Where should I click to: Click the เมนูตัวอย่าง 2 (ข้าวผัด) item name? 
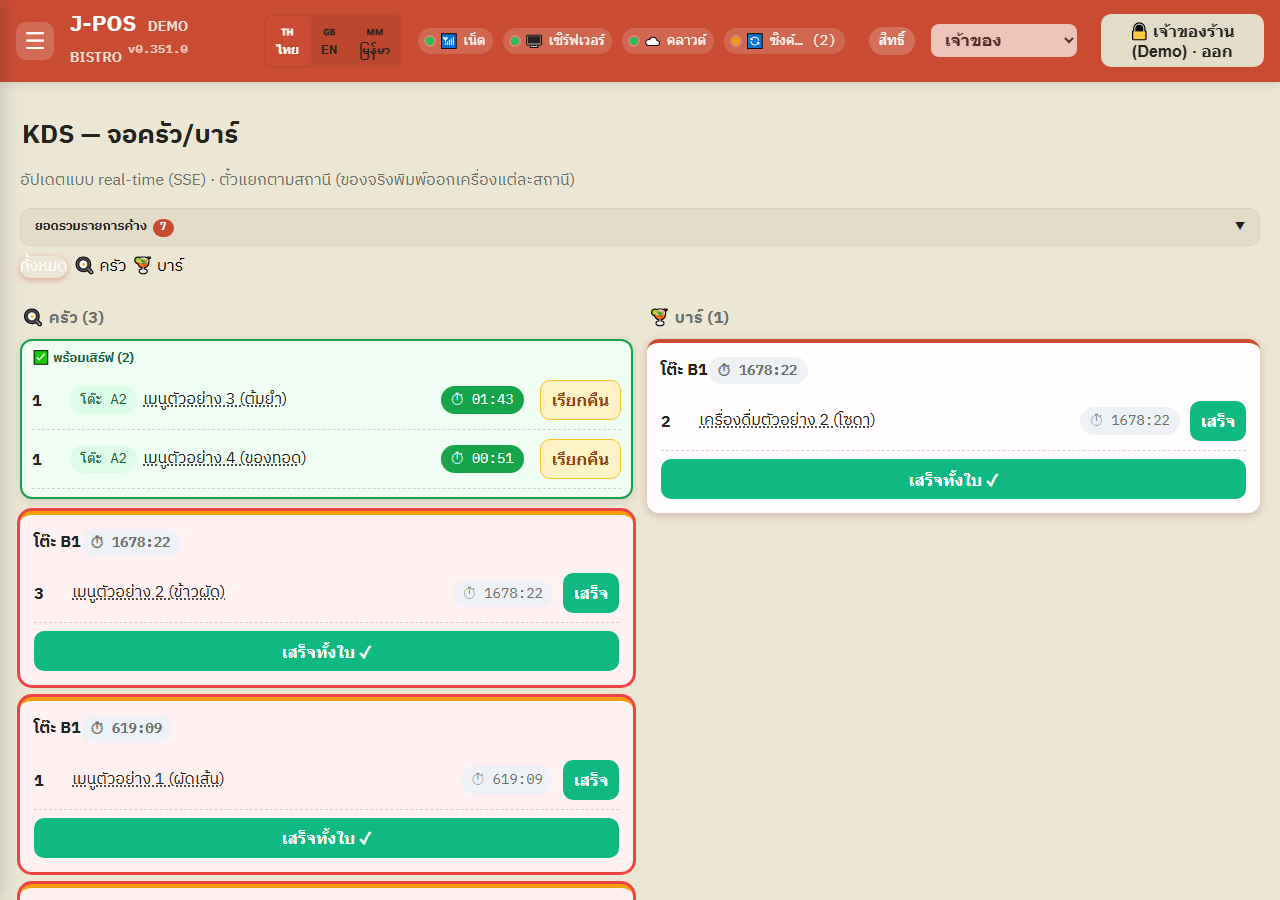(149, 593)
